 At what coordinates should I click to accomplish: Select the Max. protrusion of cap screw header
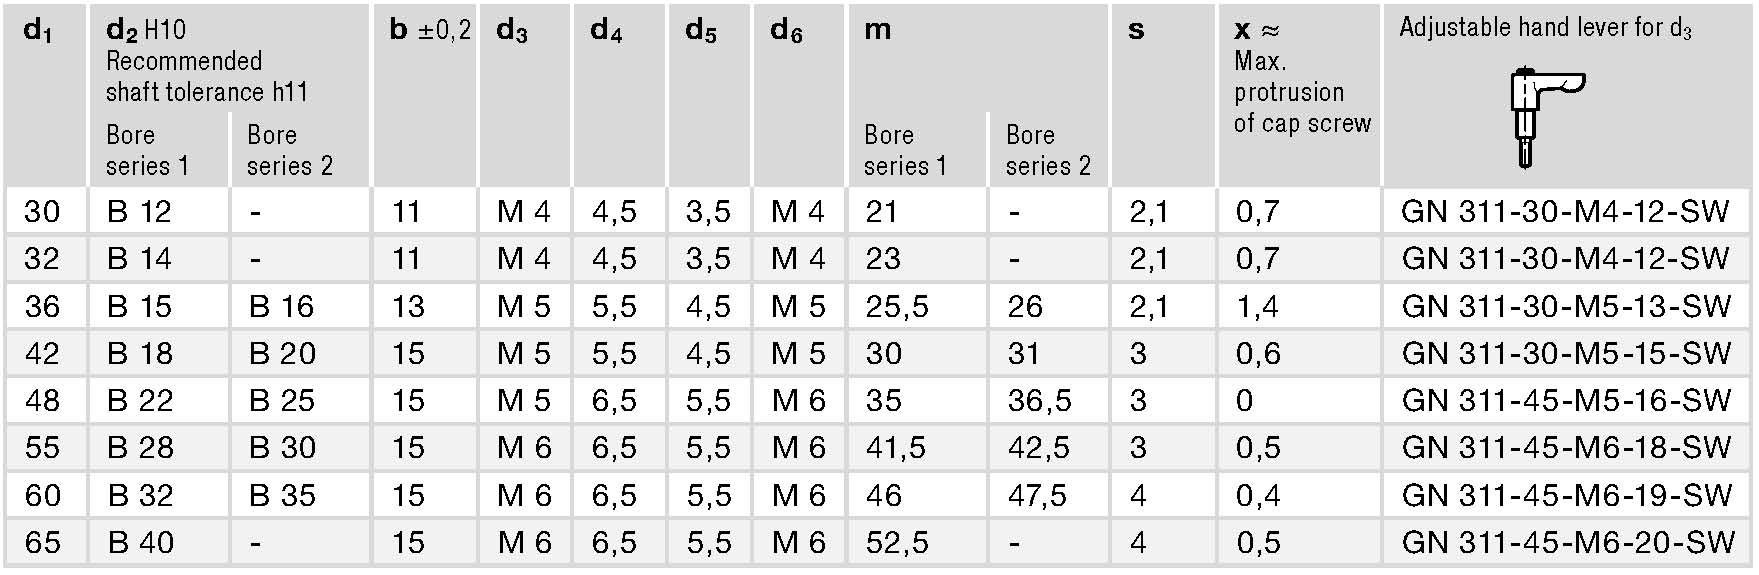[x=1300, y=92]
